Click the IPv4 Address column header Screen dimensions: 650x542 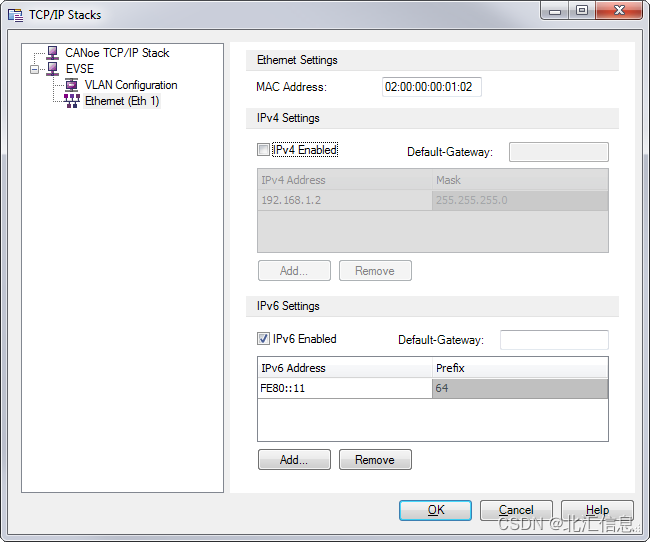pos(345,180)
